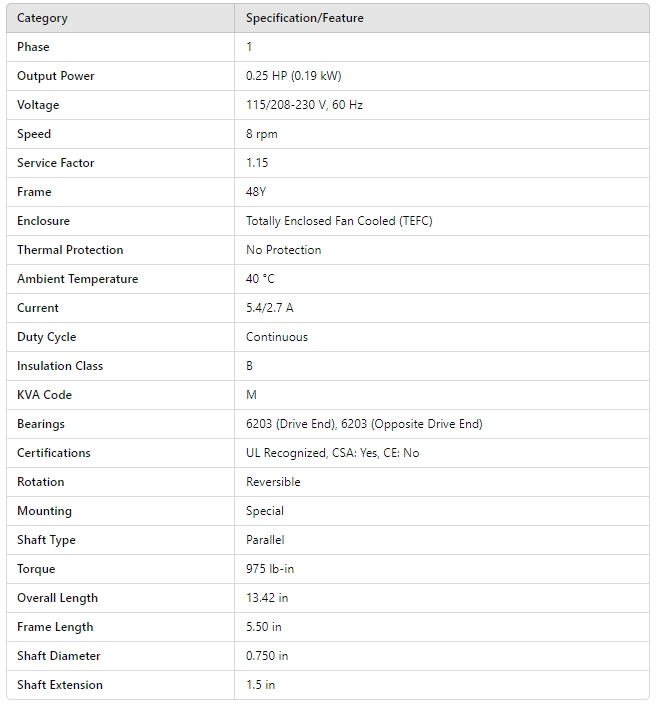Select the Totally Enclosed Fan Cooled text
Viewport: 657px width, 704px height.
click(x=339, y=221)
